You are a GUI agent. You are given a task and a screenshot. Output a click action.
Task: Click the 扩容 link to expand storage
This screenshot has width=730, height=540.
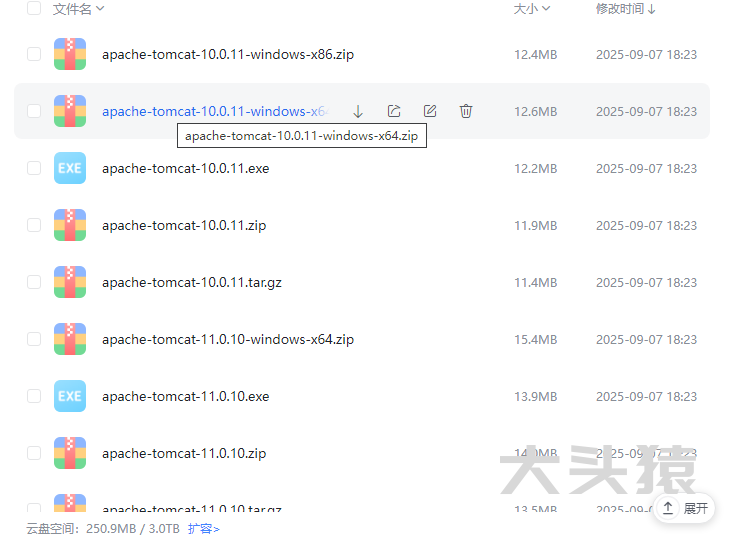[203, 528]
